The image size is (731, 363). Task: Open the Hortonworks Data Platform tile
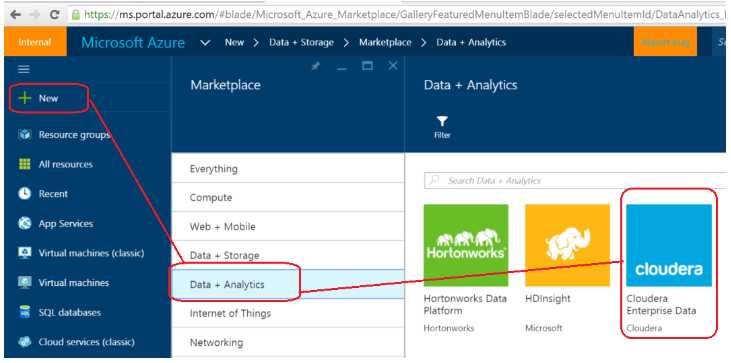tap(466, 268)
